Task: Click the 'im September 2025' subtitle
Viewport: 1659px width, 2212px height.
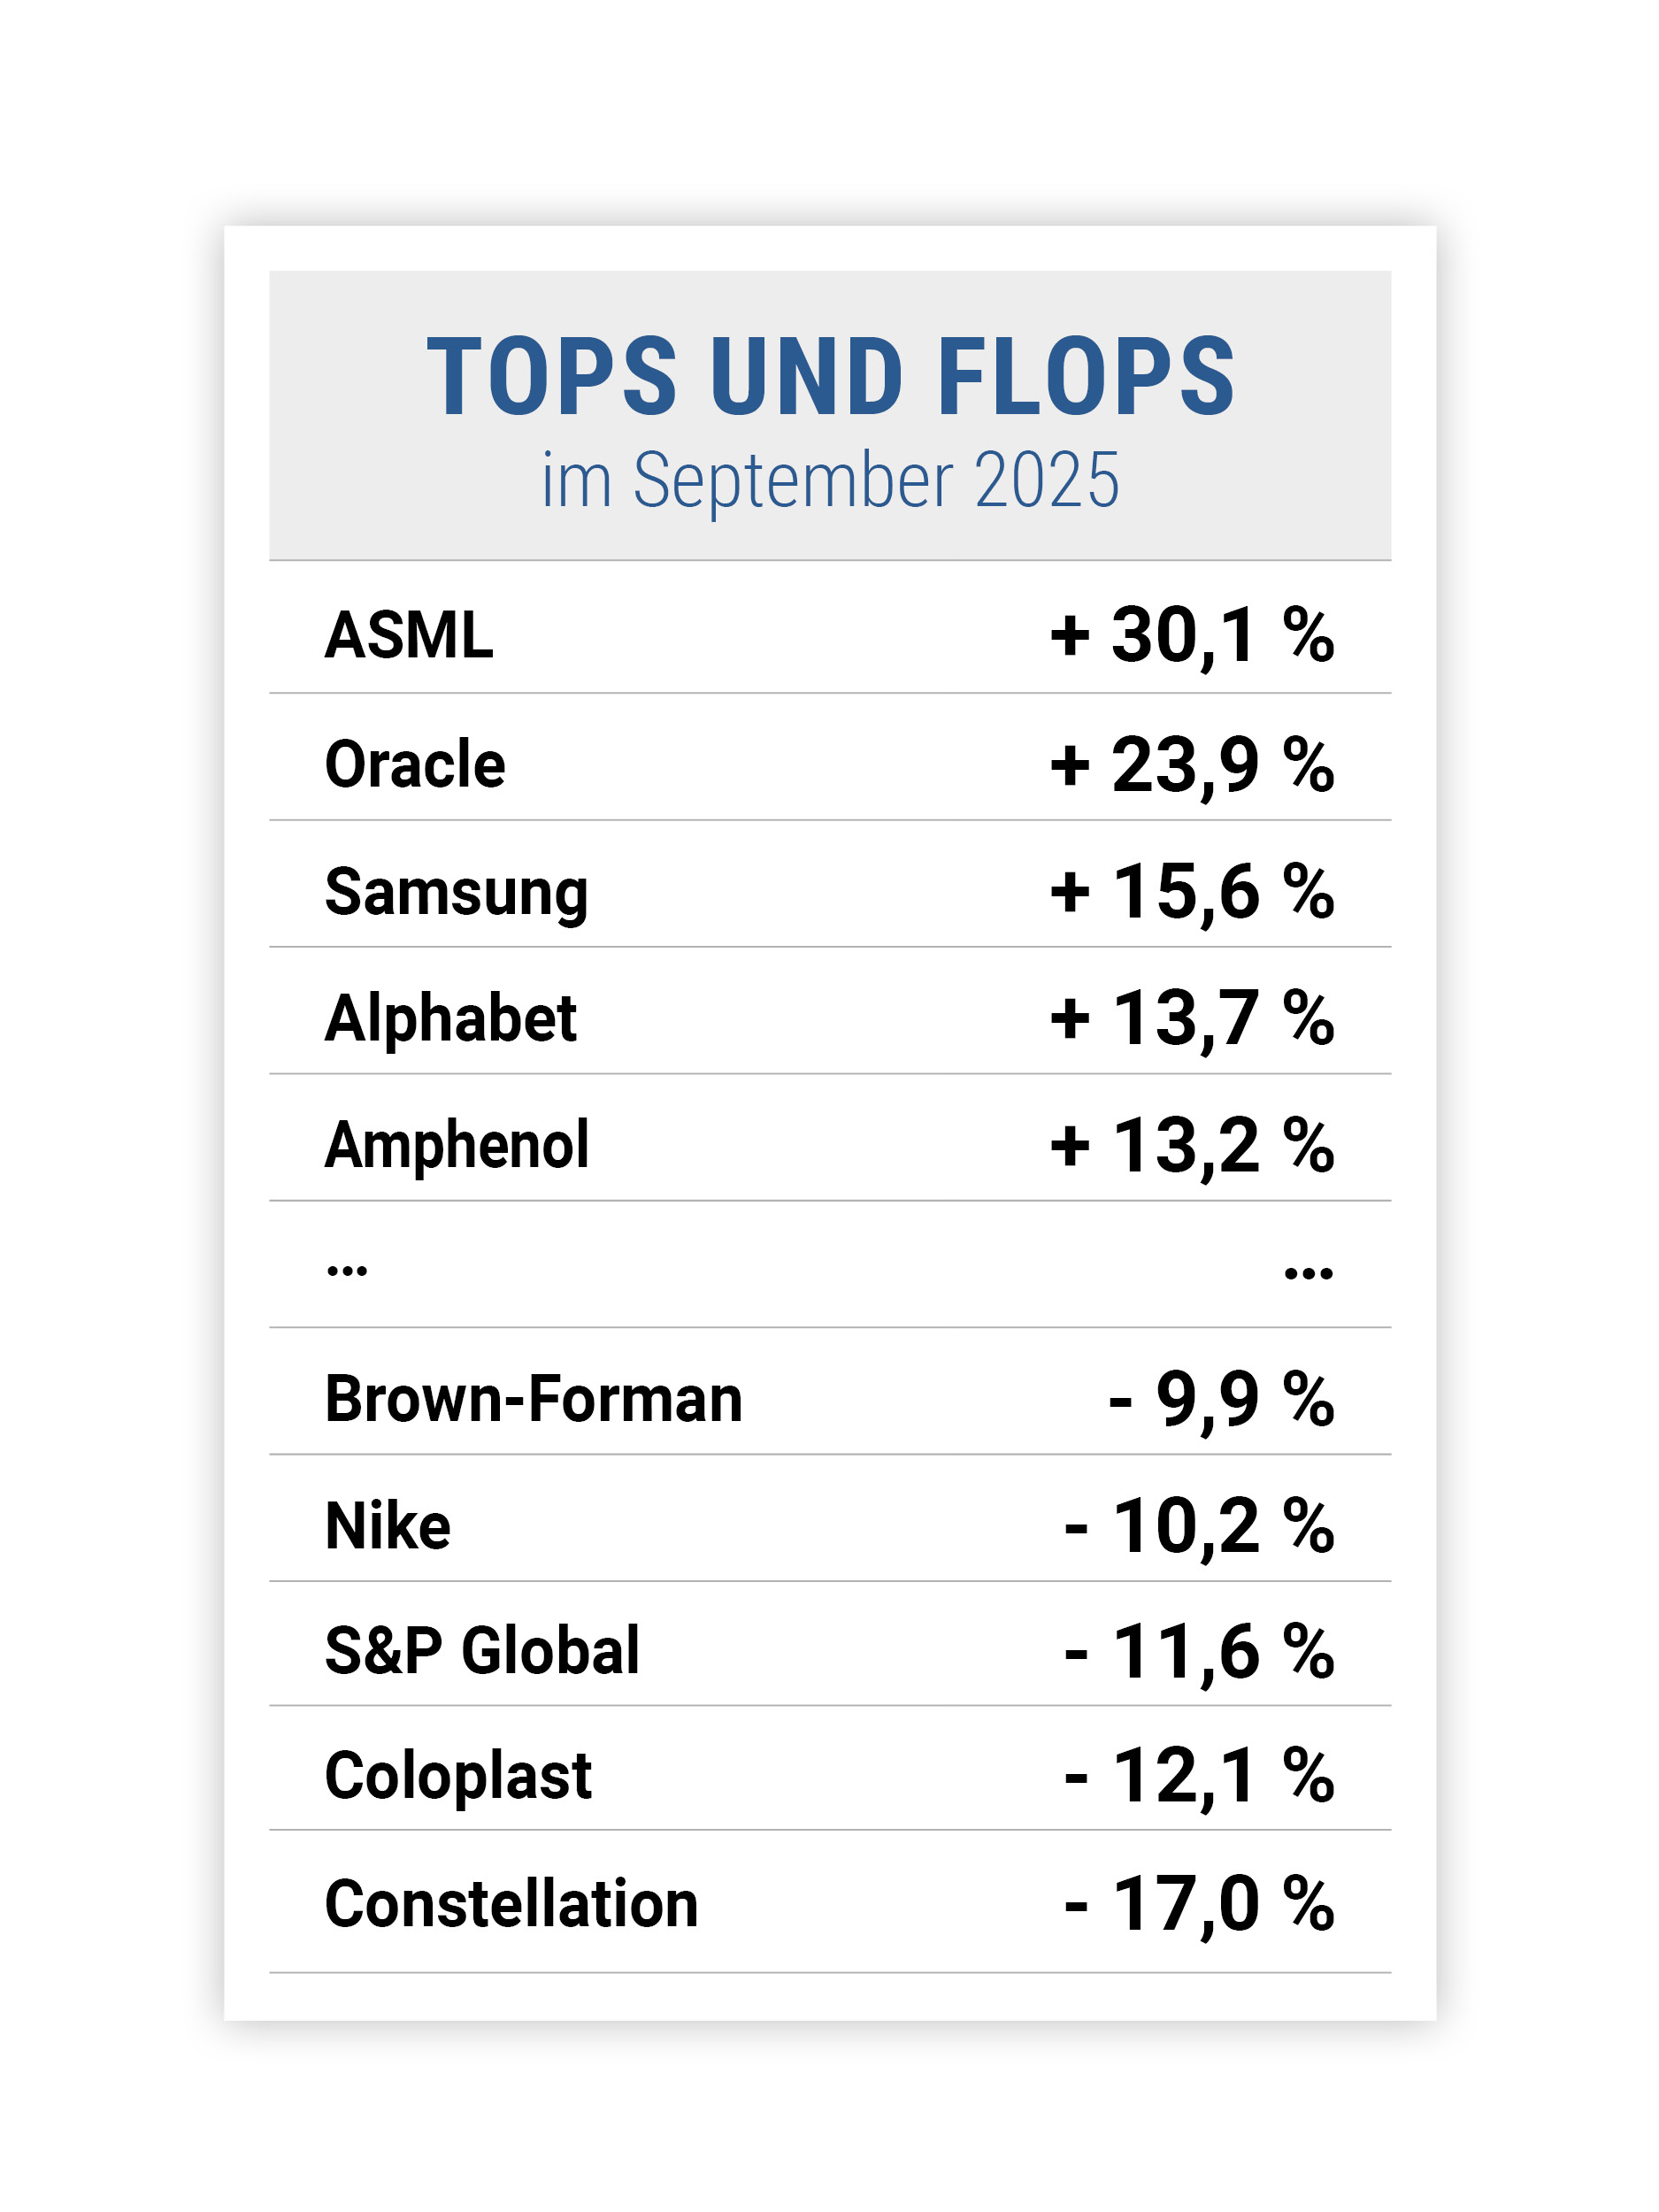Action: [830, 481]
